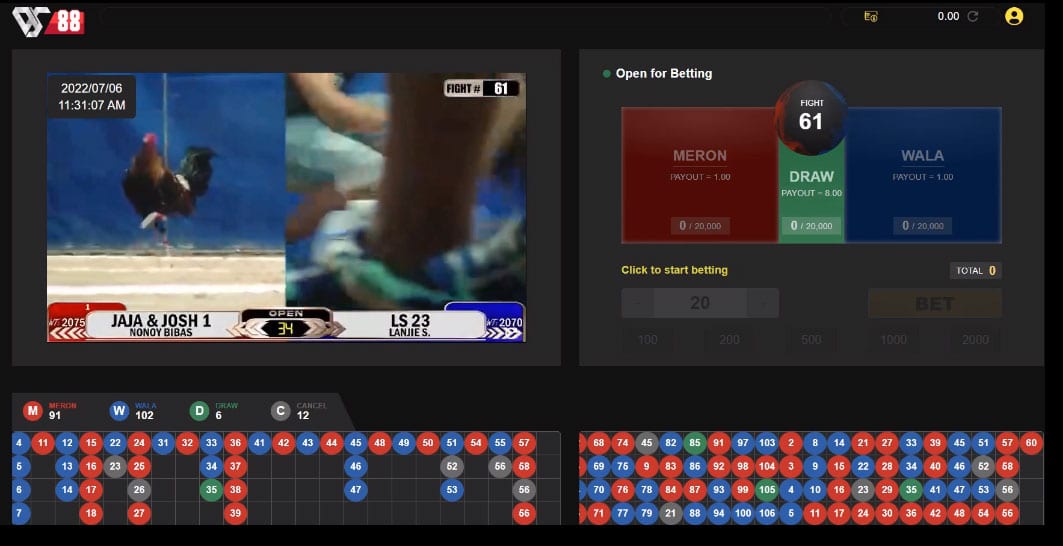Decrease bet amount with minus button

[638, 303]
